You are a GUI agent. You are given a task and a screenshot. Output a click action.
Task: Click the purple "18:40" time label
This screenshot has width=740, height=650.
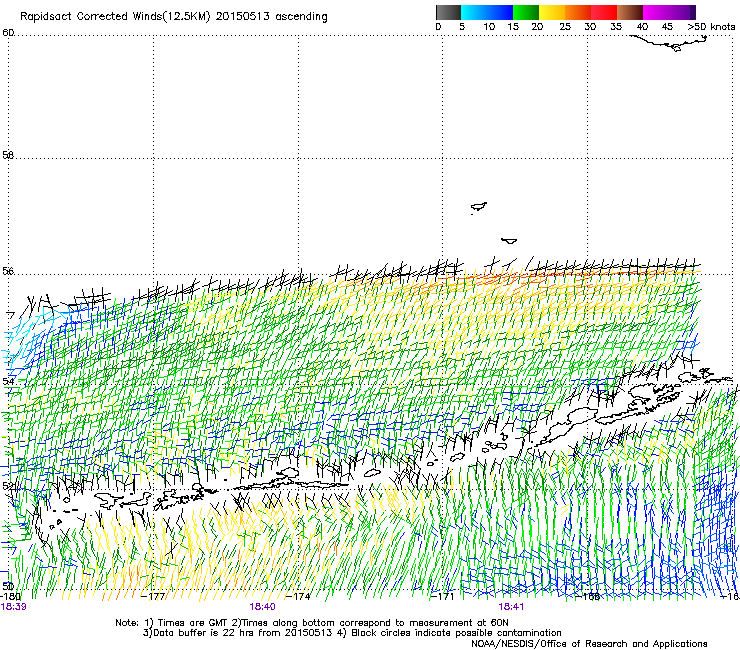click(x=262, y=607)
